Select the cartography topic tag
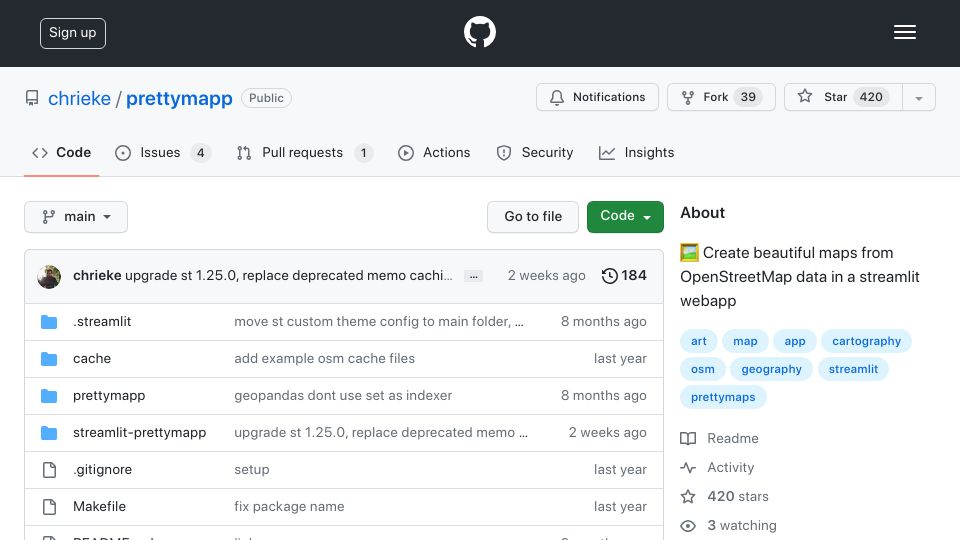 tap(866, 341)
